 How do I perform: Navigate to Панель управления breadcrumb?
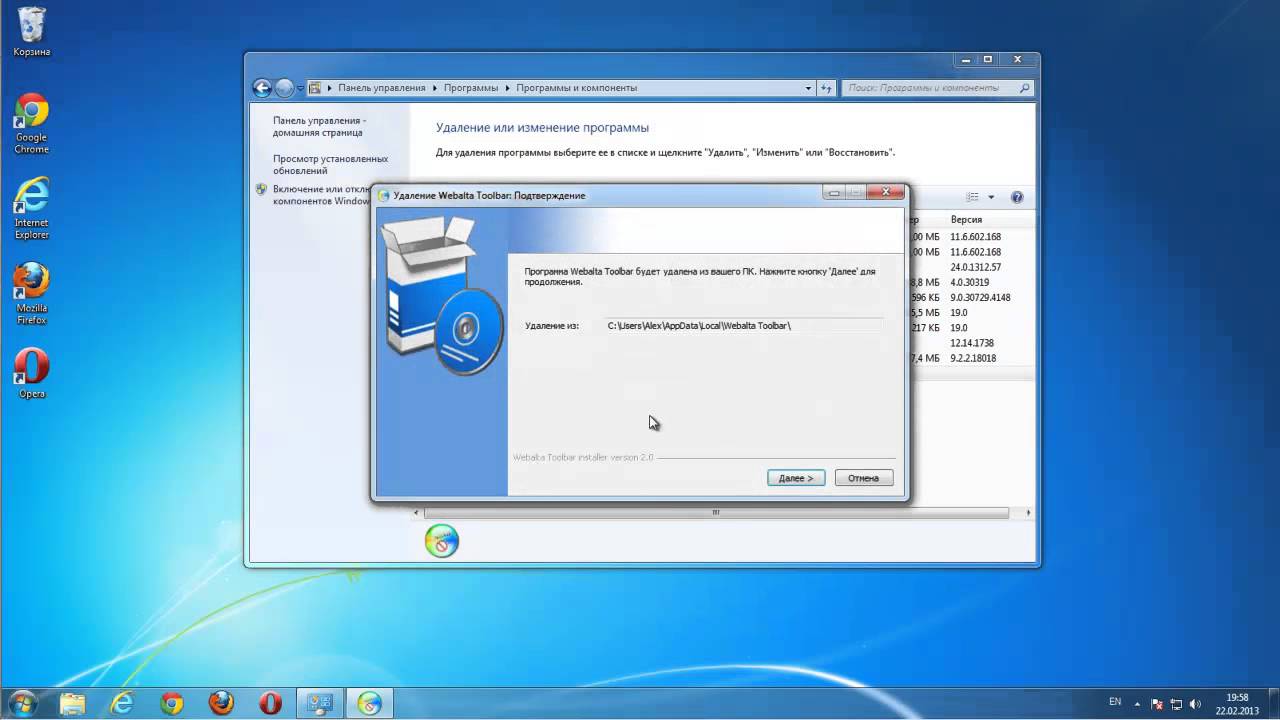[x=381, y=88]
